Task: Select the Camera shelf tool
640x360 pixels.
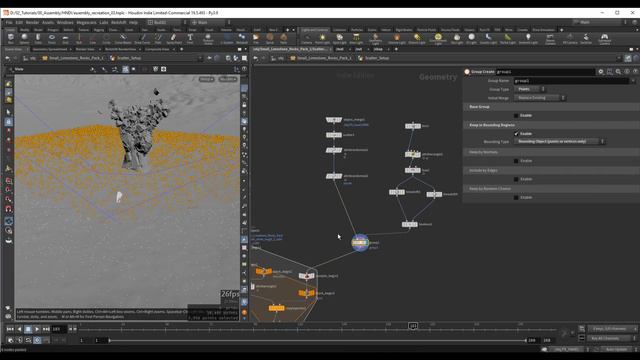Action: tap(307, 39)
